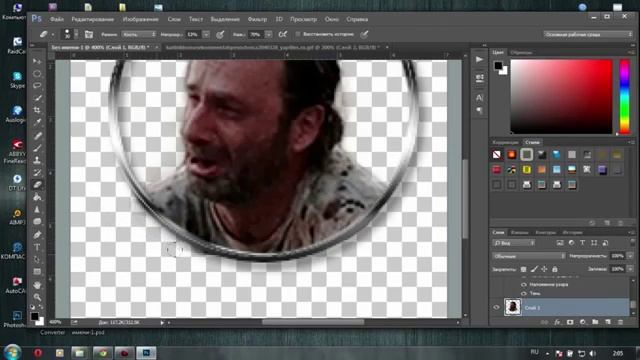This screenshot has width=640, height=360.
Task: Toggle visibility of Слой 1 layer
Action: pos(497,307)
